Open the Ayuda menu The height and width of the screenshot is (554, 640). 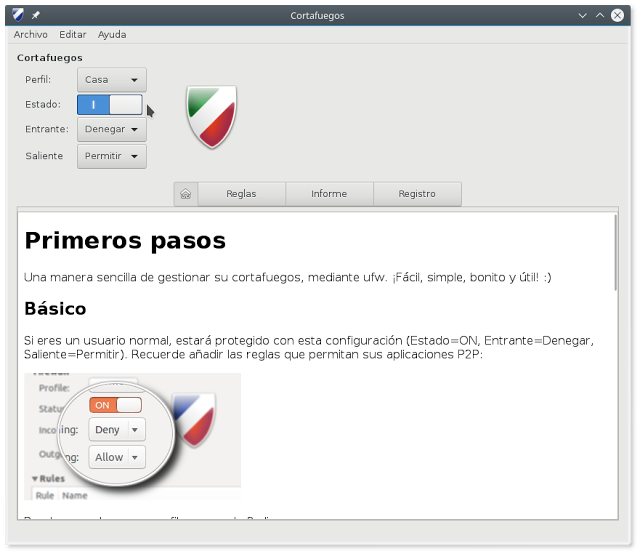[112, 35]
